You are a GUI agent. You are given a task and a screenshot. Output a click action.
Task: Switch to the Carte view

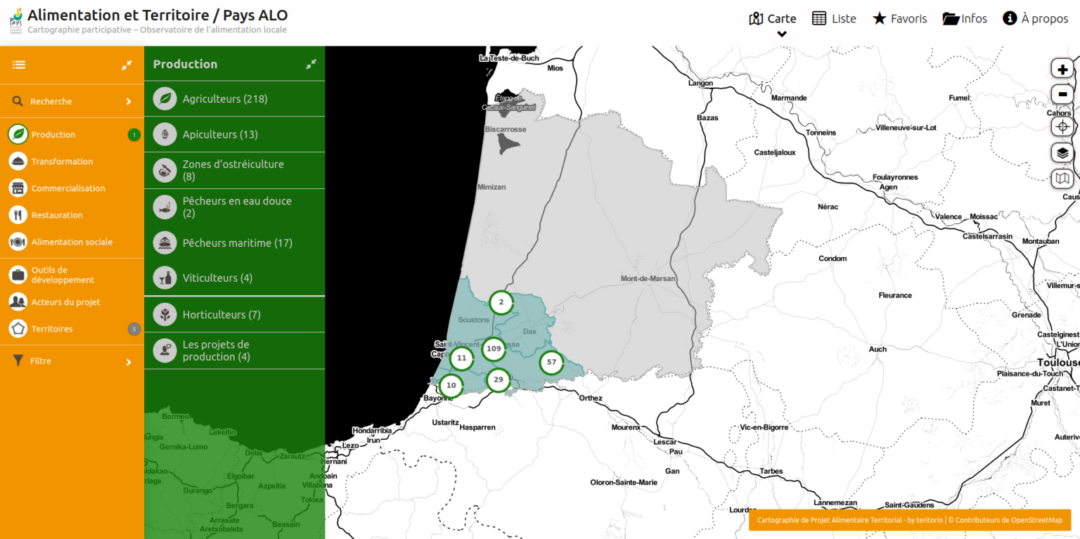(773, 19)
